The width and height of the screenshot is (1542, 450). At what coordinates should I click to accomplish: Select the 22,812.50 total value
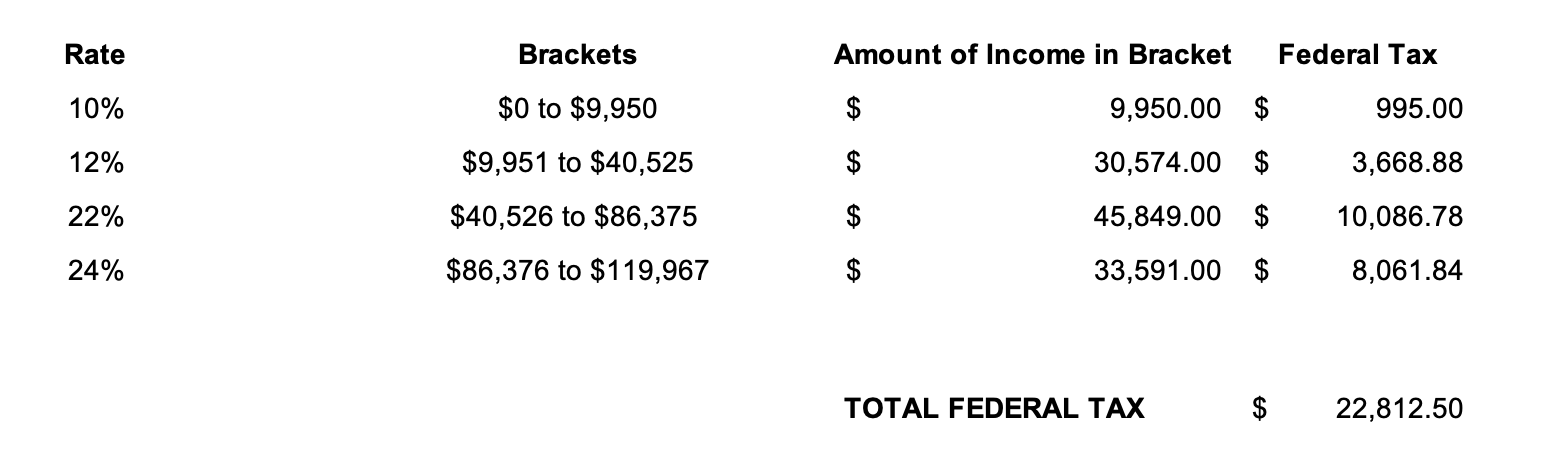[1400, 409]
